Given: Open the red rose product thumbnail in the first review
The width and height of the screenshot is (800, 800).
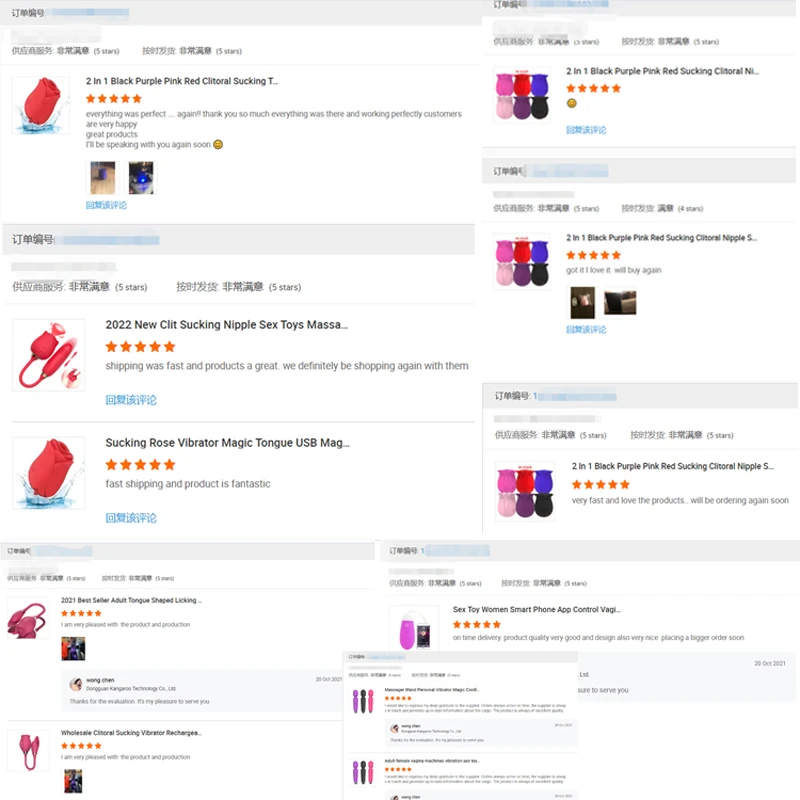Looking at the screenshot, I should click(x=41, y=105).
